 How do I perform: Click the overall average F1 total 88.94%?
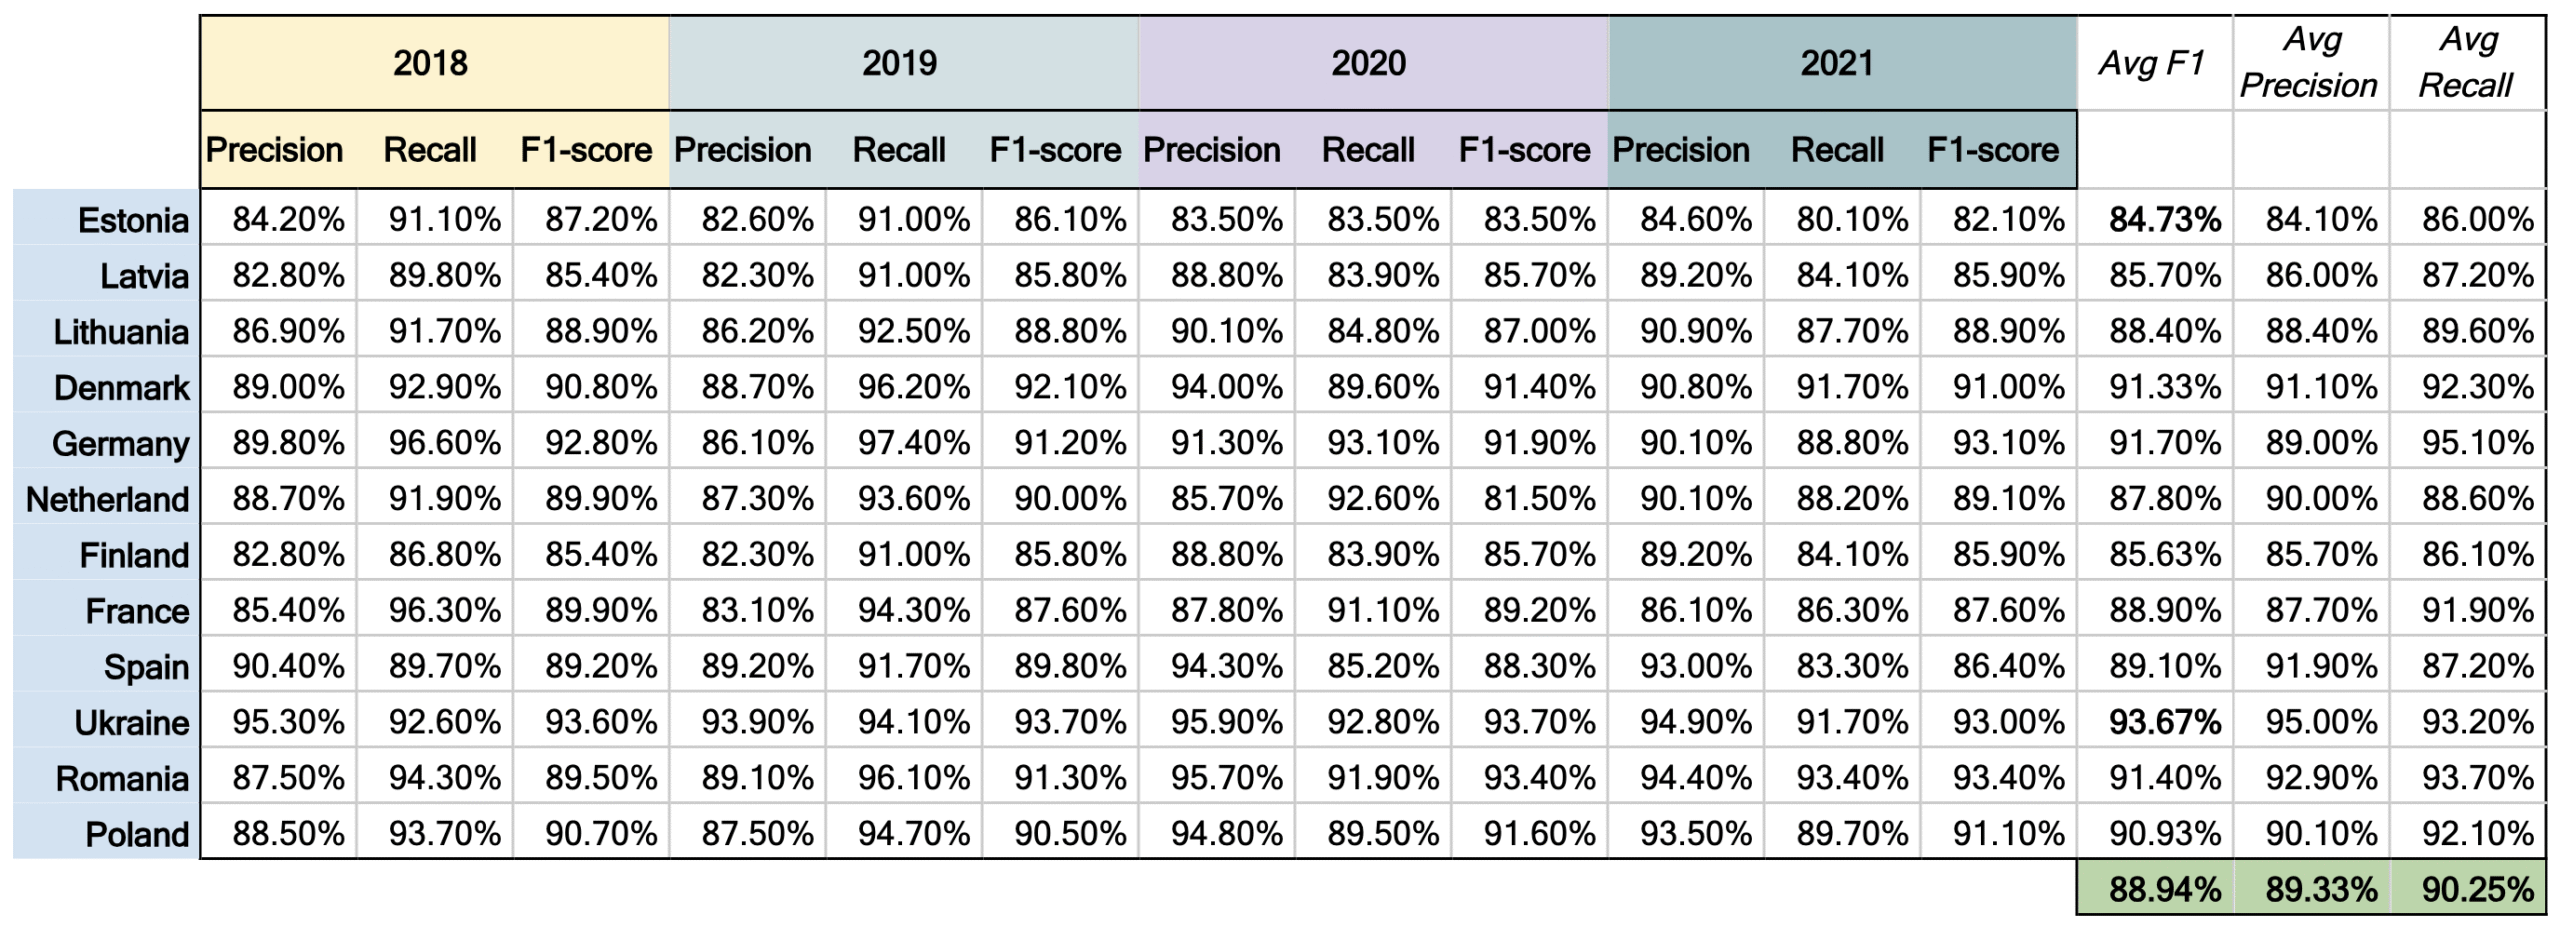click(2165, 888)
